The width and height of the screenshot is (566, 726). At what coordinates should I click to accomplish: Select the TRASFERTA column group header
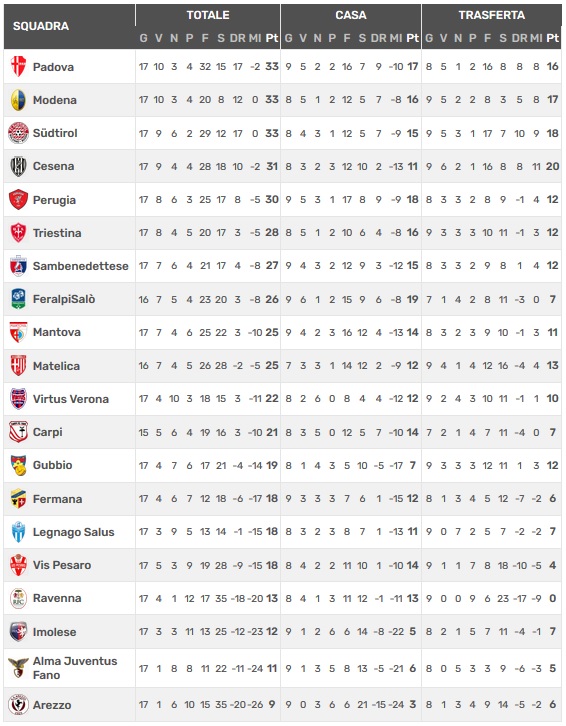[491, 15]
